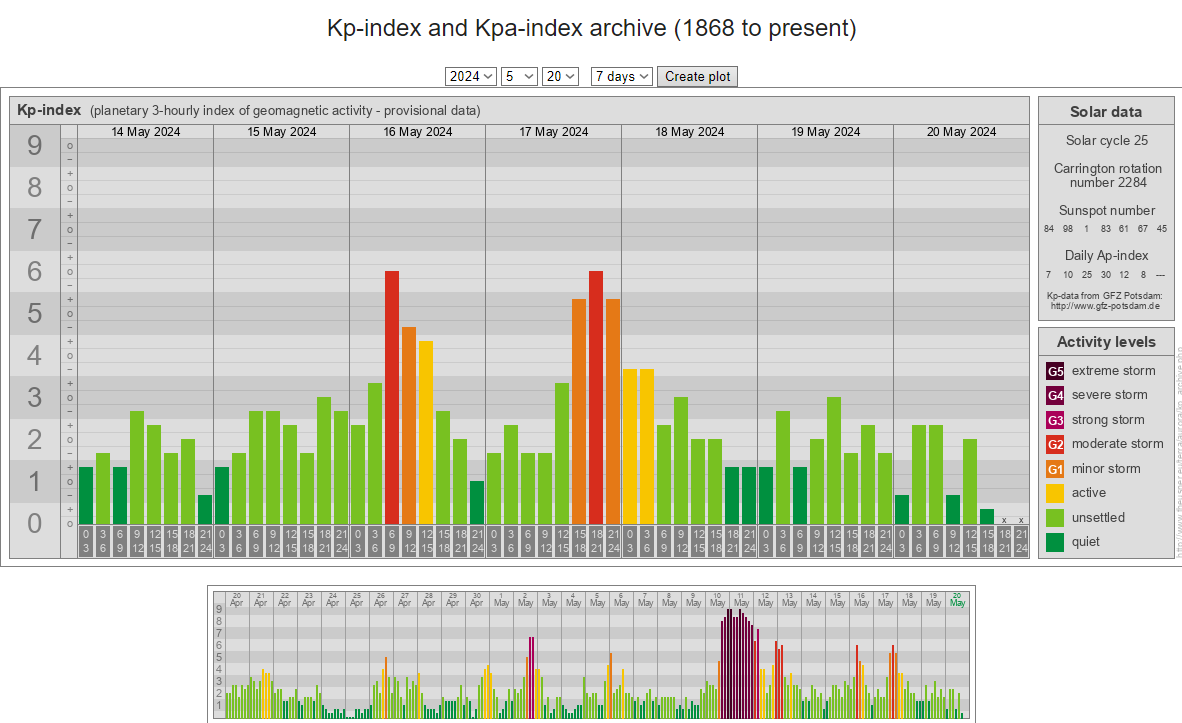Click the G1 minor storm legend icon
Image resolution: width=1182 pixels, height=723 pixels.
tap(1055, 469)
